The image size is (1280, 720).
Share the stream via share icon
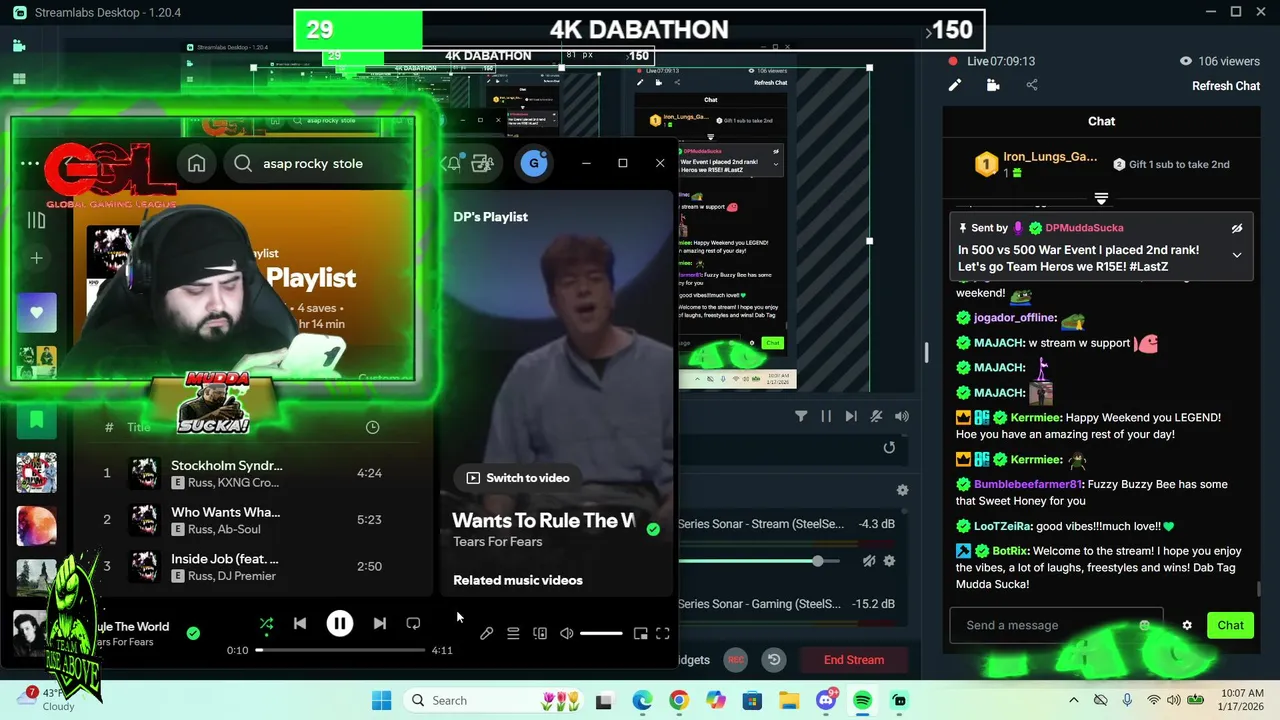(1032, 85)
